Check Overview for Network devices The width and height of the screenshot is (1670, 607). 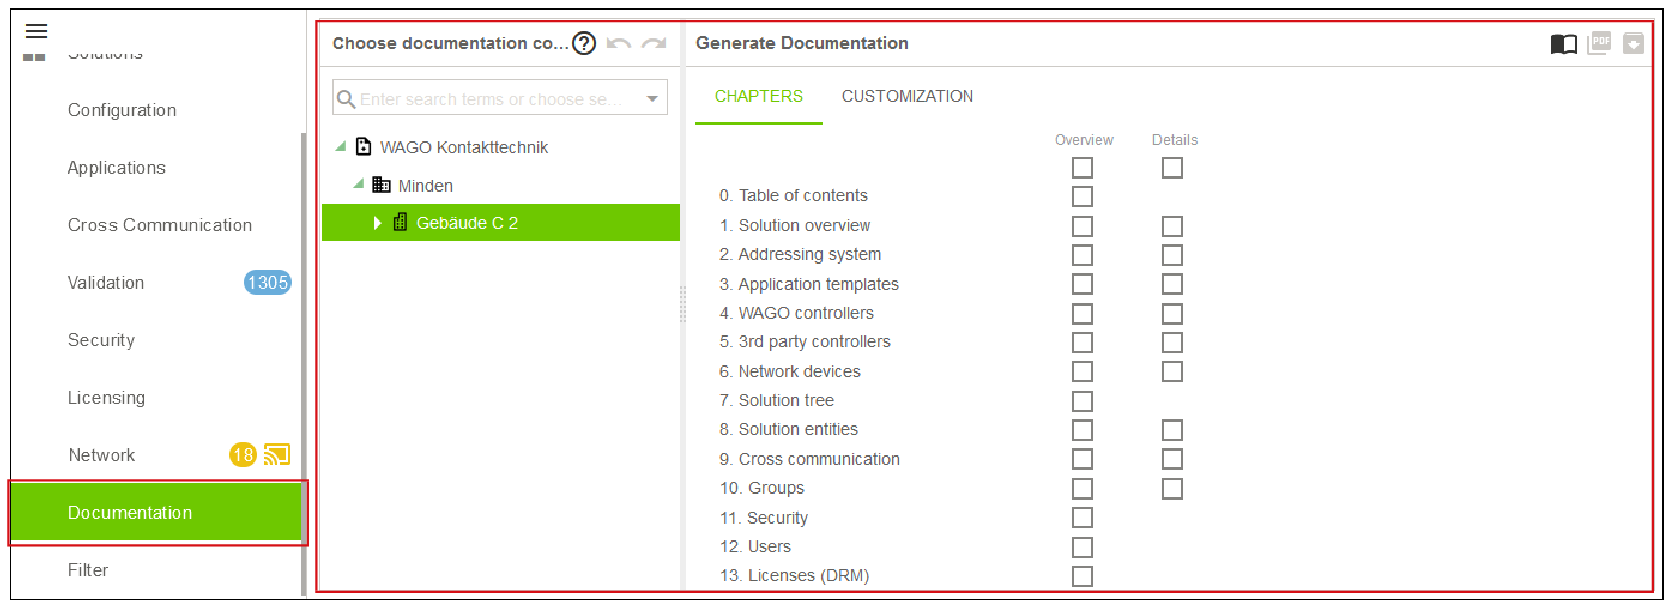pos(1082,371)
